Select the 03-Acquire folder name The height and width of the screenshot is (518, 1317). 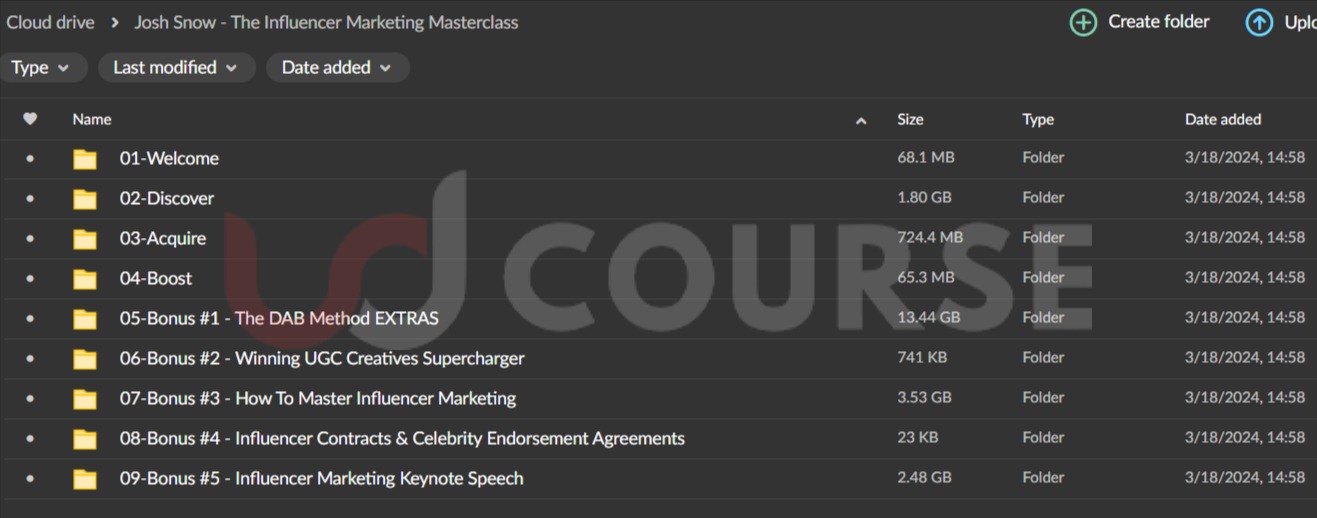[163, 238]
